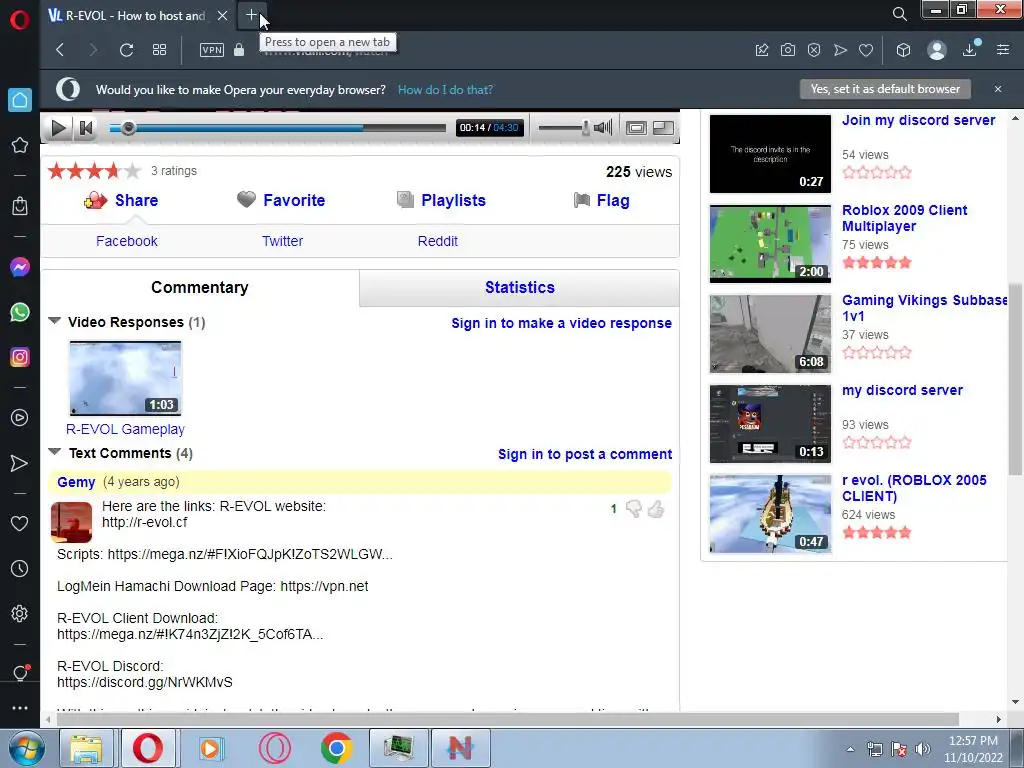Collapse the Text Comments section
1024x768 pixels.
[x=55, y=451]
